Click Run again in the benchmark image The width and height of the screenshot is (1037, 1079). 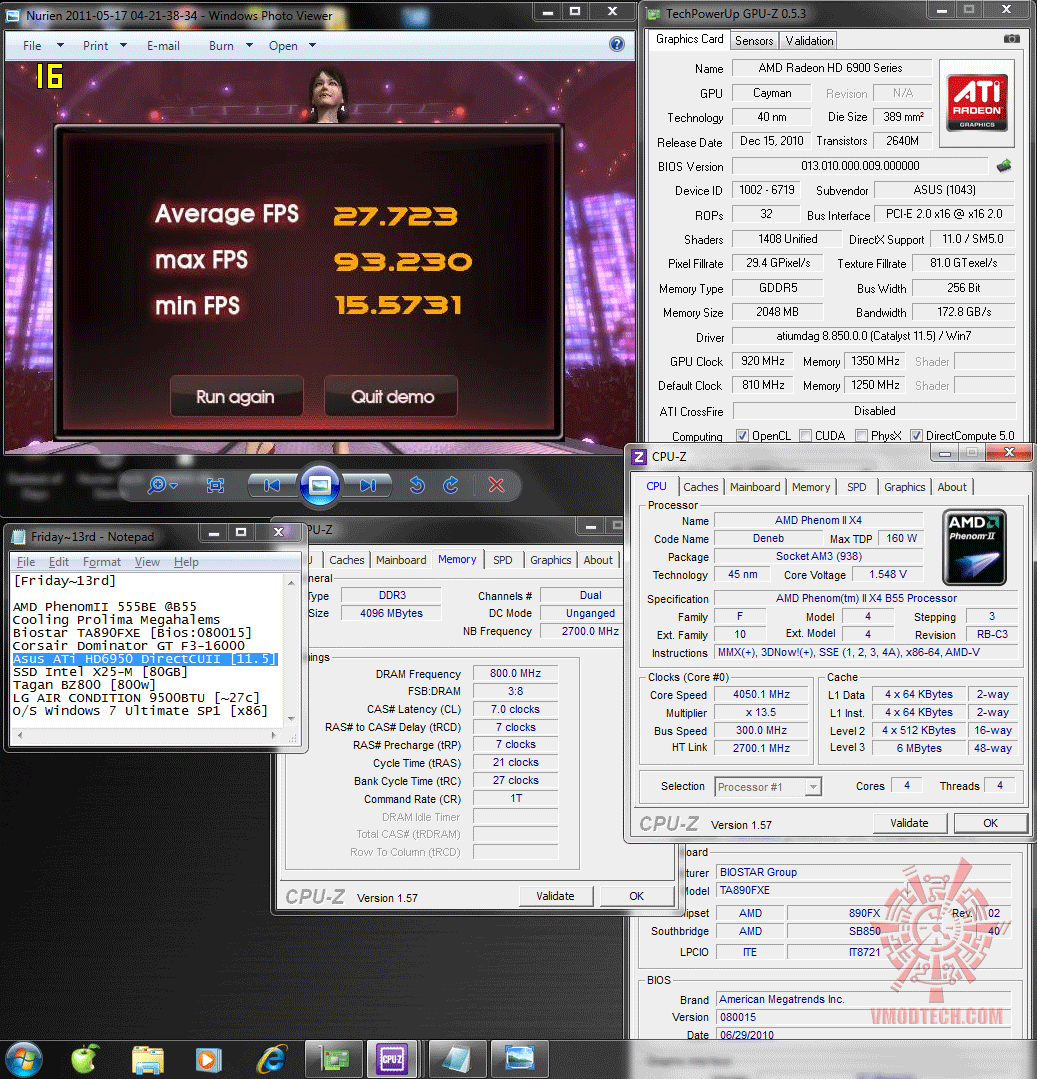(x=236, y=396)
